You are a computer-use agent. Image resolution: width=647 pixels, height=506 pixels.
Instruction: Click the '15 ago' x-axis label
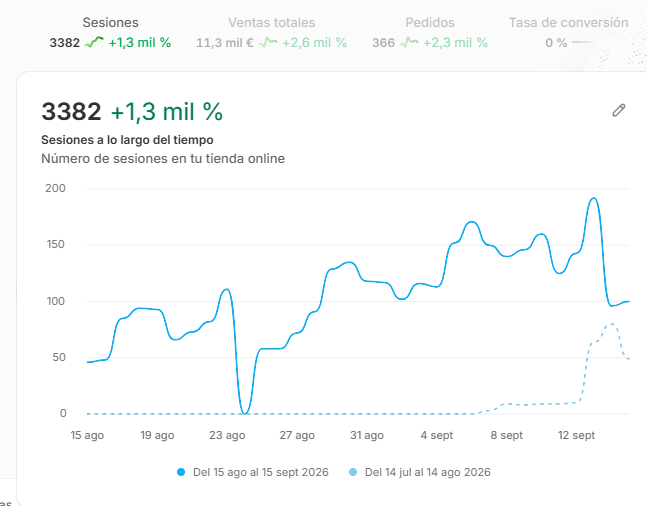87,435
